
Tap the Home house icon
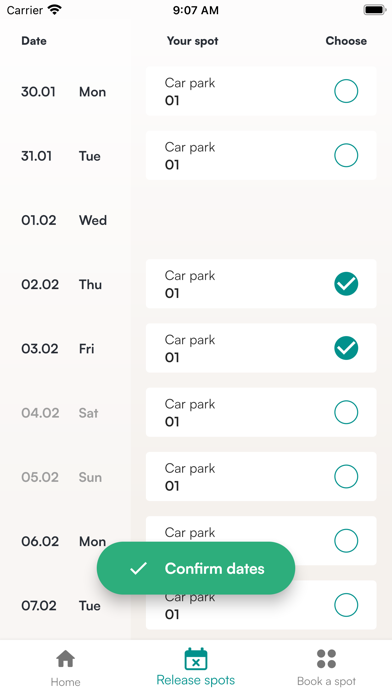(x=65, y=659)
